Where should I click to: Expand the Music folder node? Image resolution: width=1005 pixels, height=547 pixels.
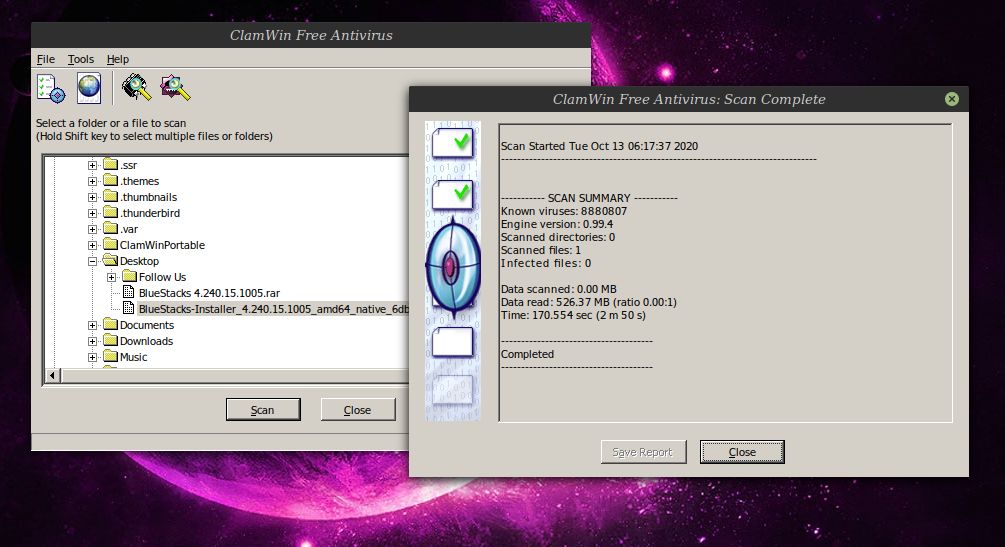(x=92, y=357)
